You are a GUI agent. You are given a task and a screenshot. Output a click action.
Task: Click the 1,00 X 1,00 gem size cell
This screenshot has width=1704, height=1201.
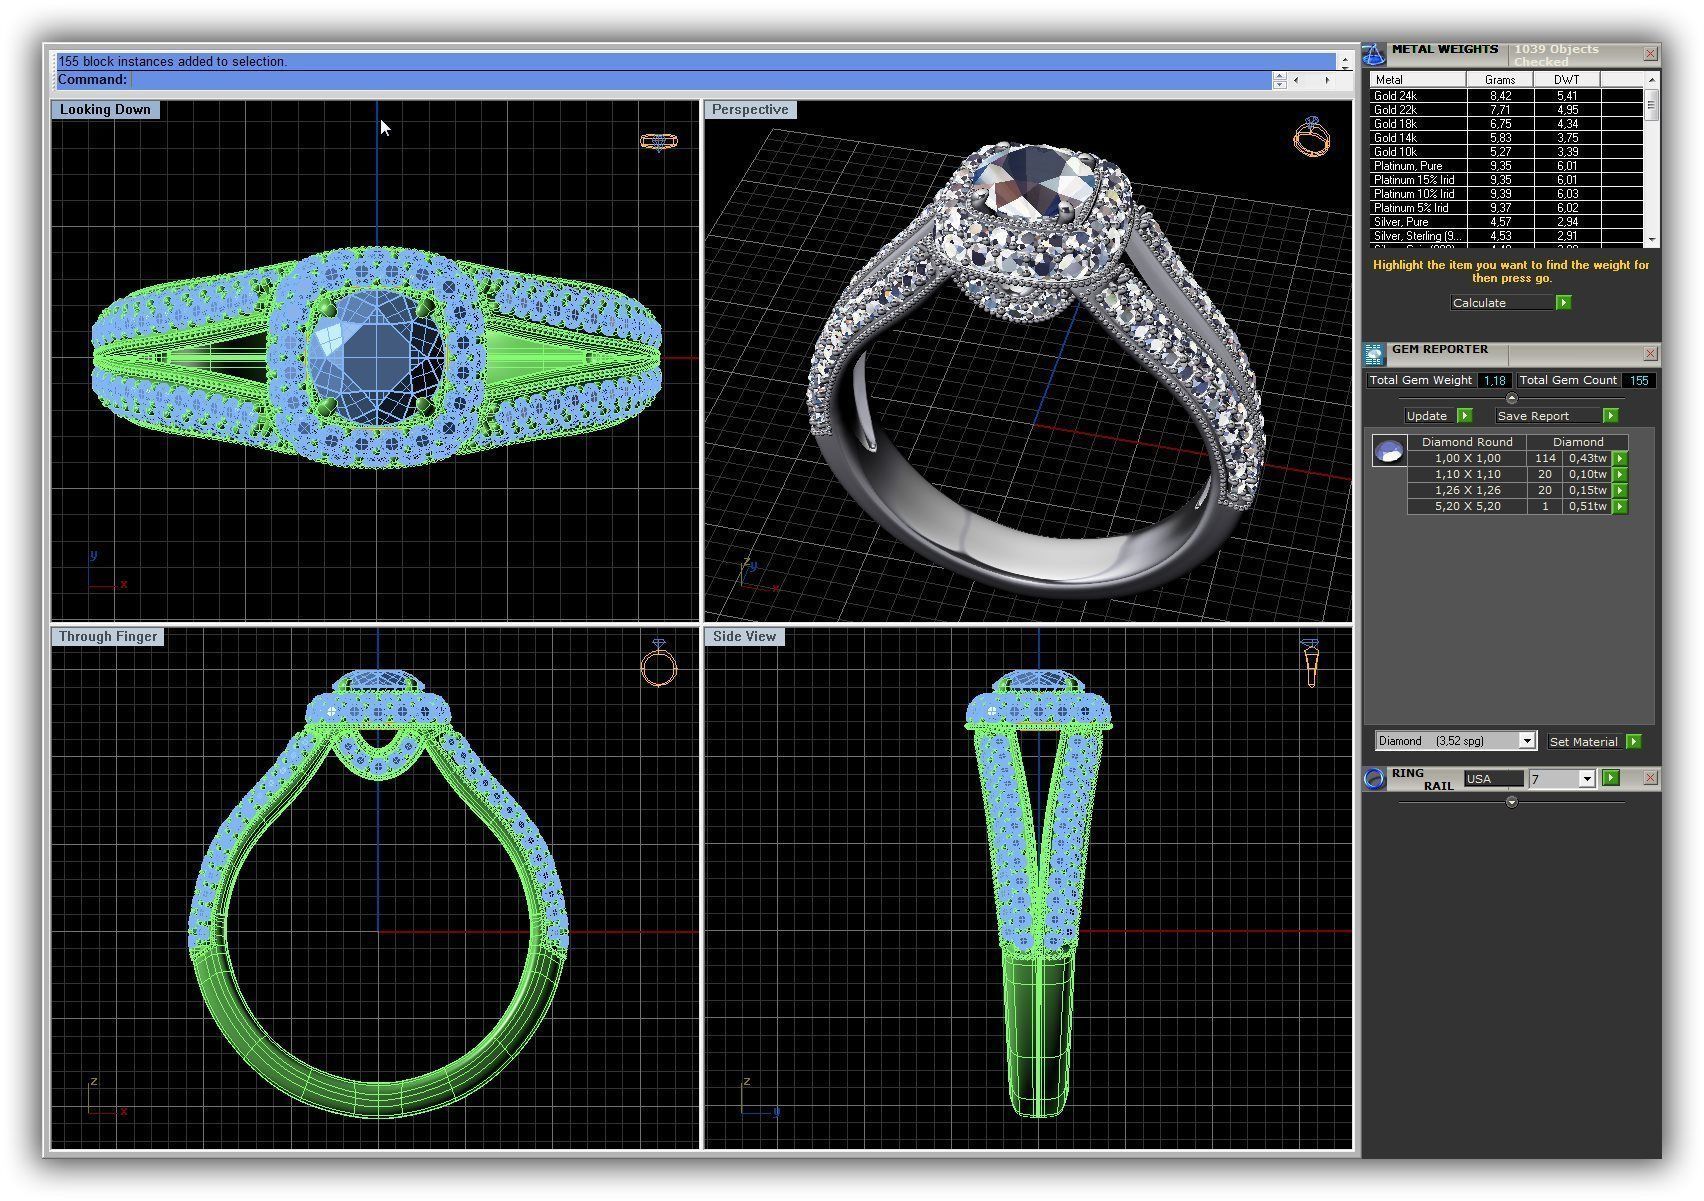coord(1467,459)
